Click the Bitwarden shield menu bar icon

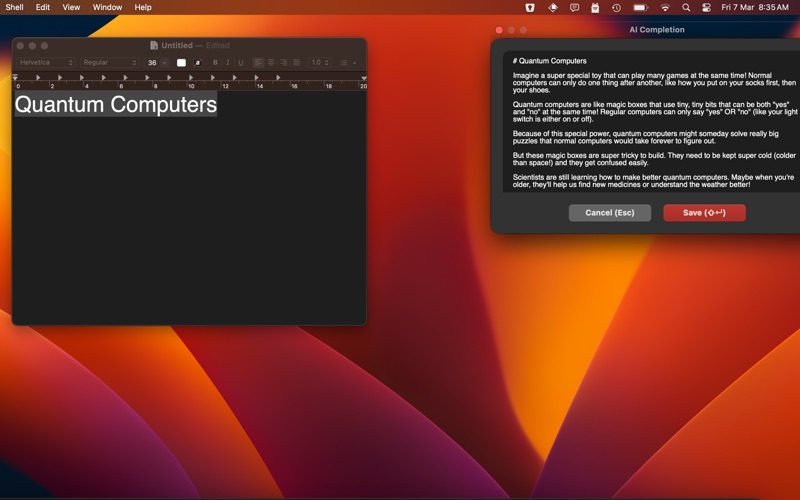tap(530, 8)
